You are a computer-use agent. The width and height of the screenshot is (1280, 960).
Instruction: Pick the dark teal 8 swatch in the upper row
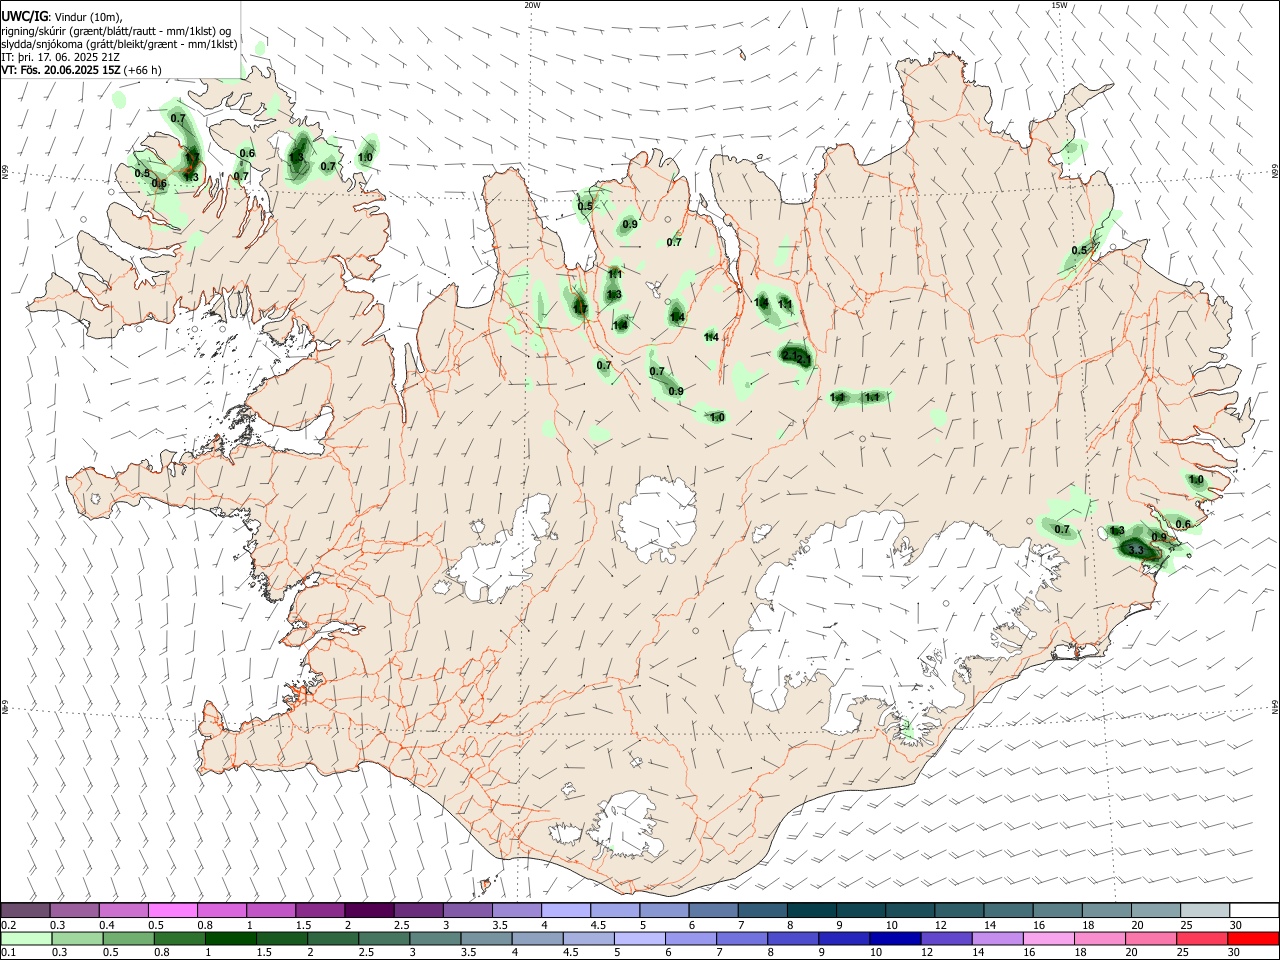tap(812, 910)
